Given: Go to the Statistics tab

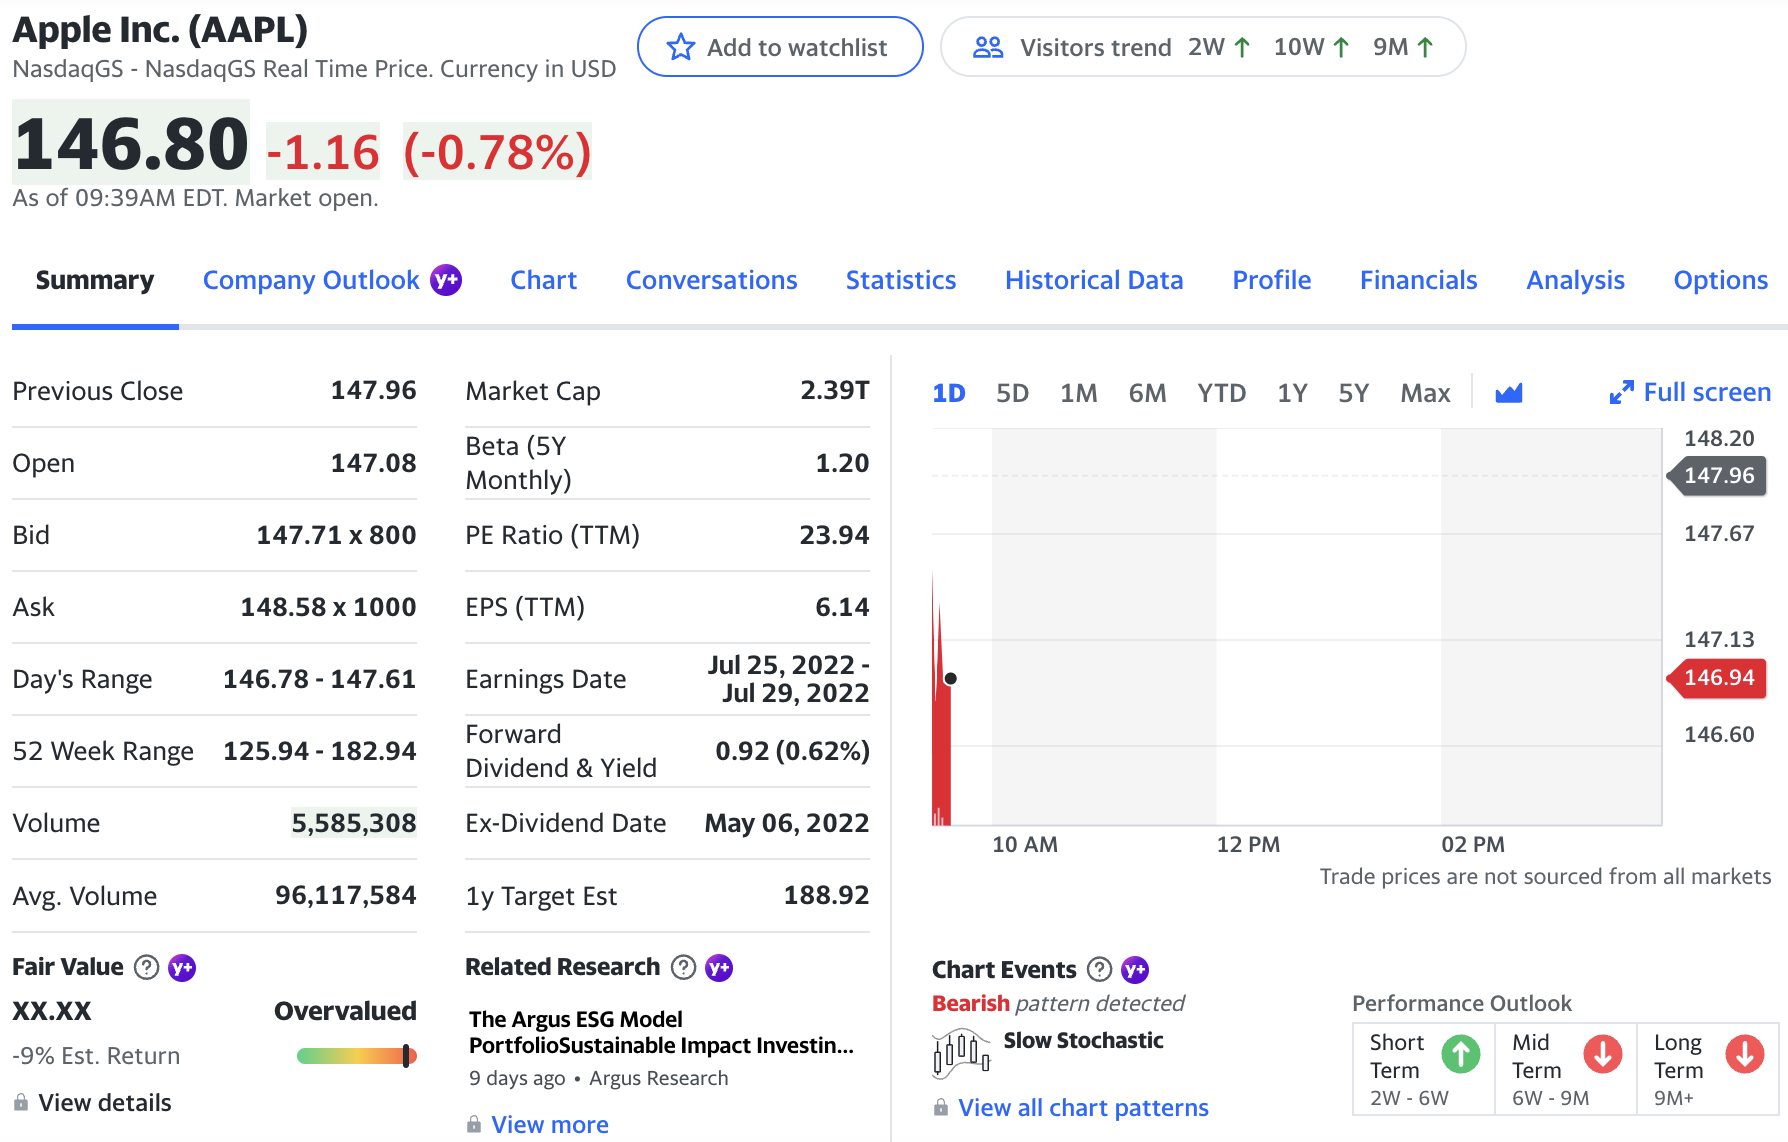Looking at the screenshot, I should pos(901,280).
